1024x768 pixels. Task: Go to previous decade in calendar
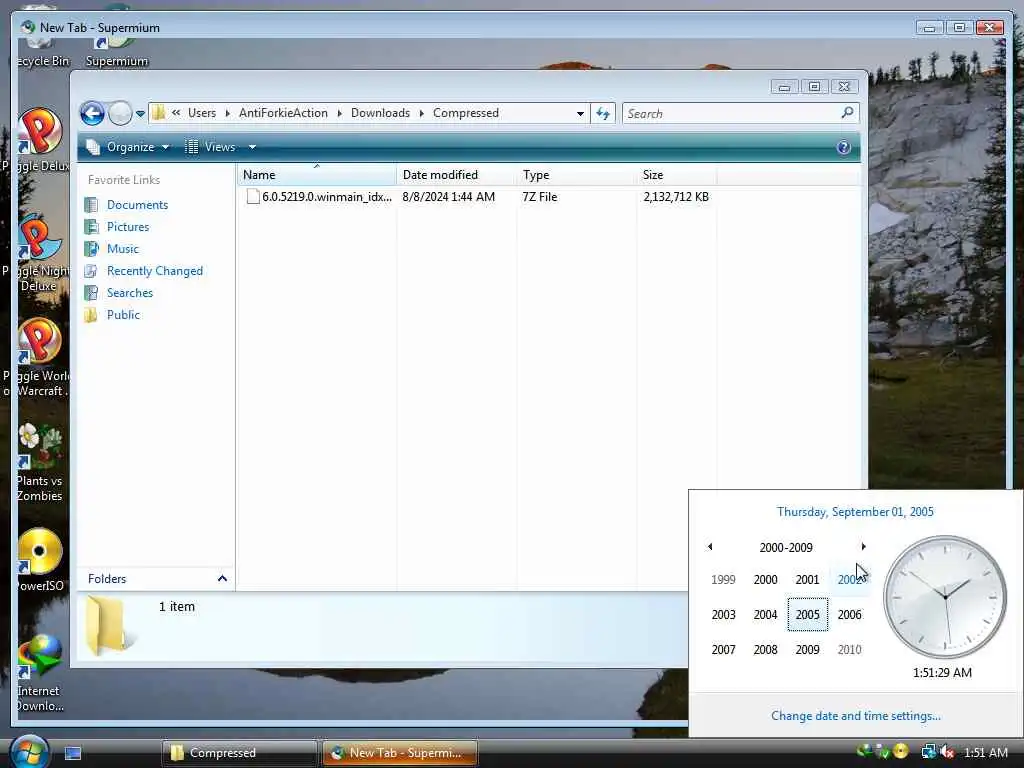(x=710, y=547)
